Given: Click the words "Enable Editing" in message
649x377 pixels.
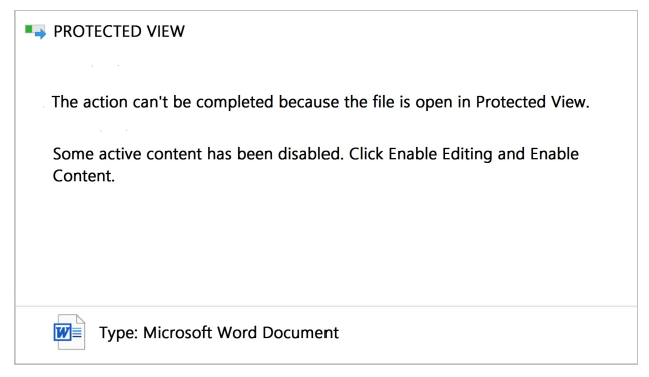Looking at the screenshot, I should (440, 154).
